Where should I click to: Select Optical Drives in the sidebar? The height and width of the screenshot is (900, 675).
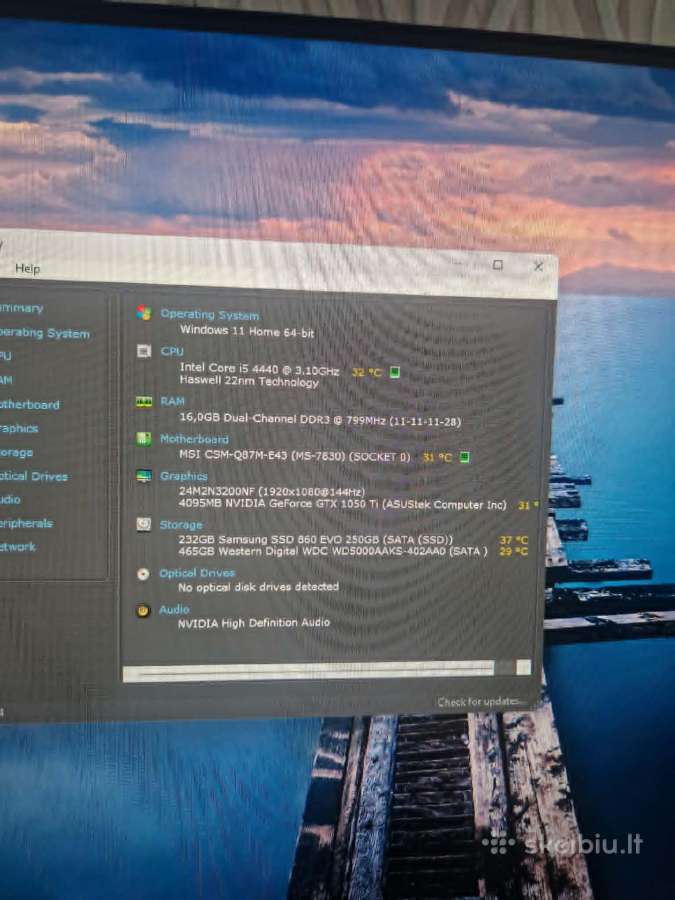[x=33, y=476]
